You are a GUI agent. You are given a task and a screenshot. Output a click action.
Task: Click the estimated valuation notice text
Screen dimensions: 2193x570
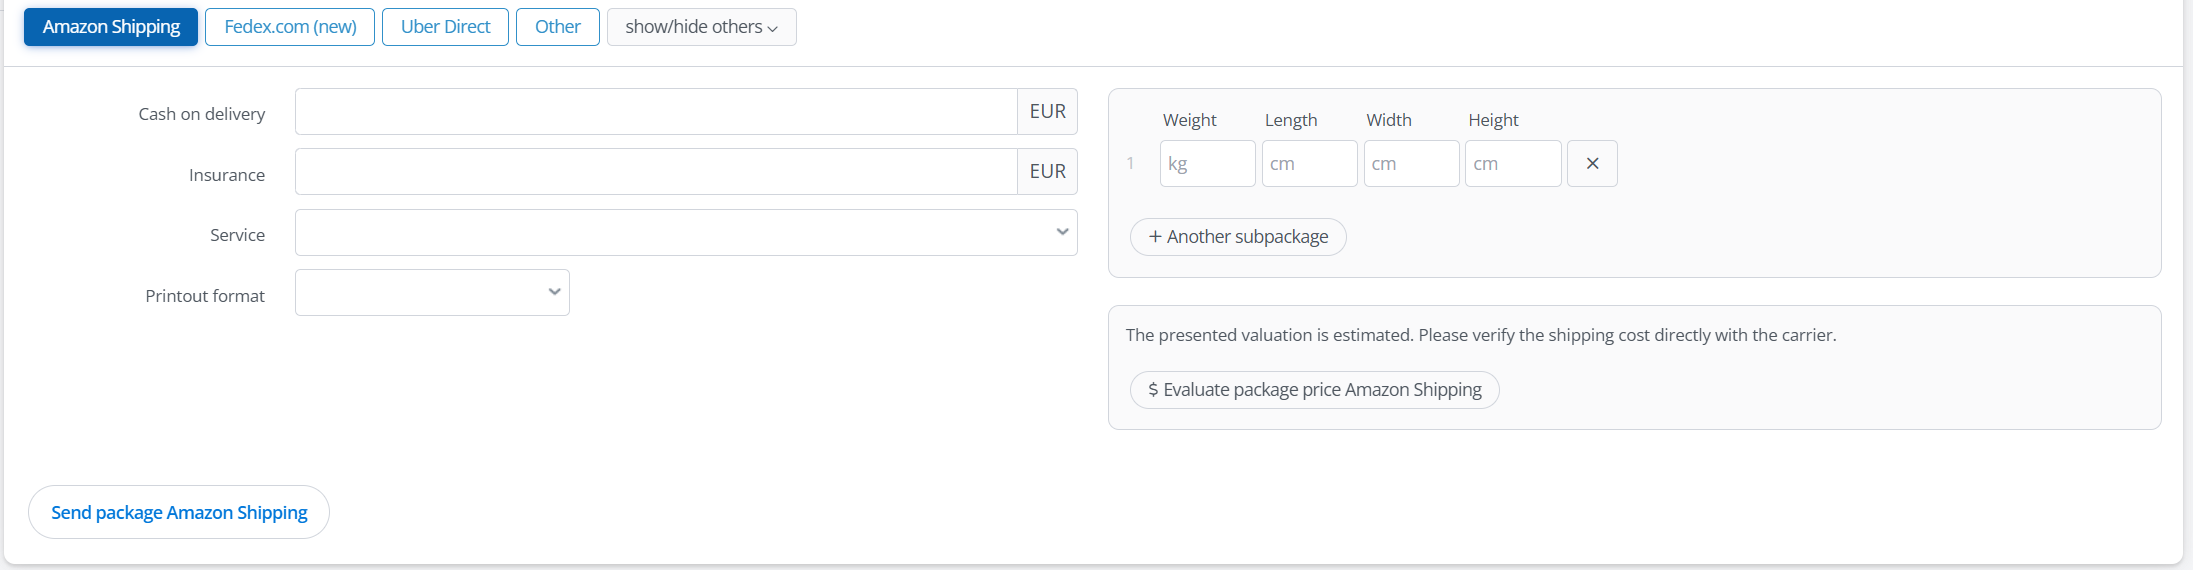(x=1480, y=335)
